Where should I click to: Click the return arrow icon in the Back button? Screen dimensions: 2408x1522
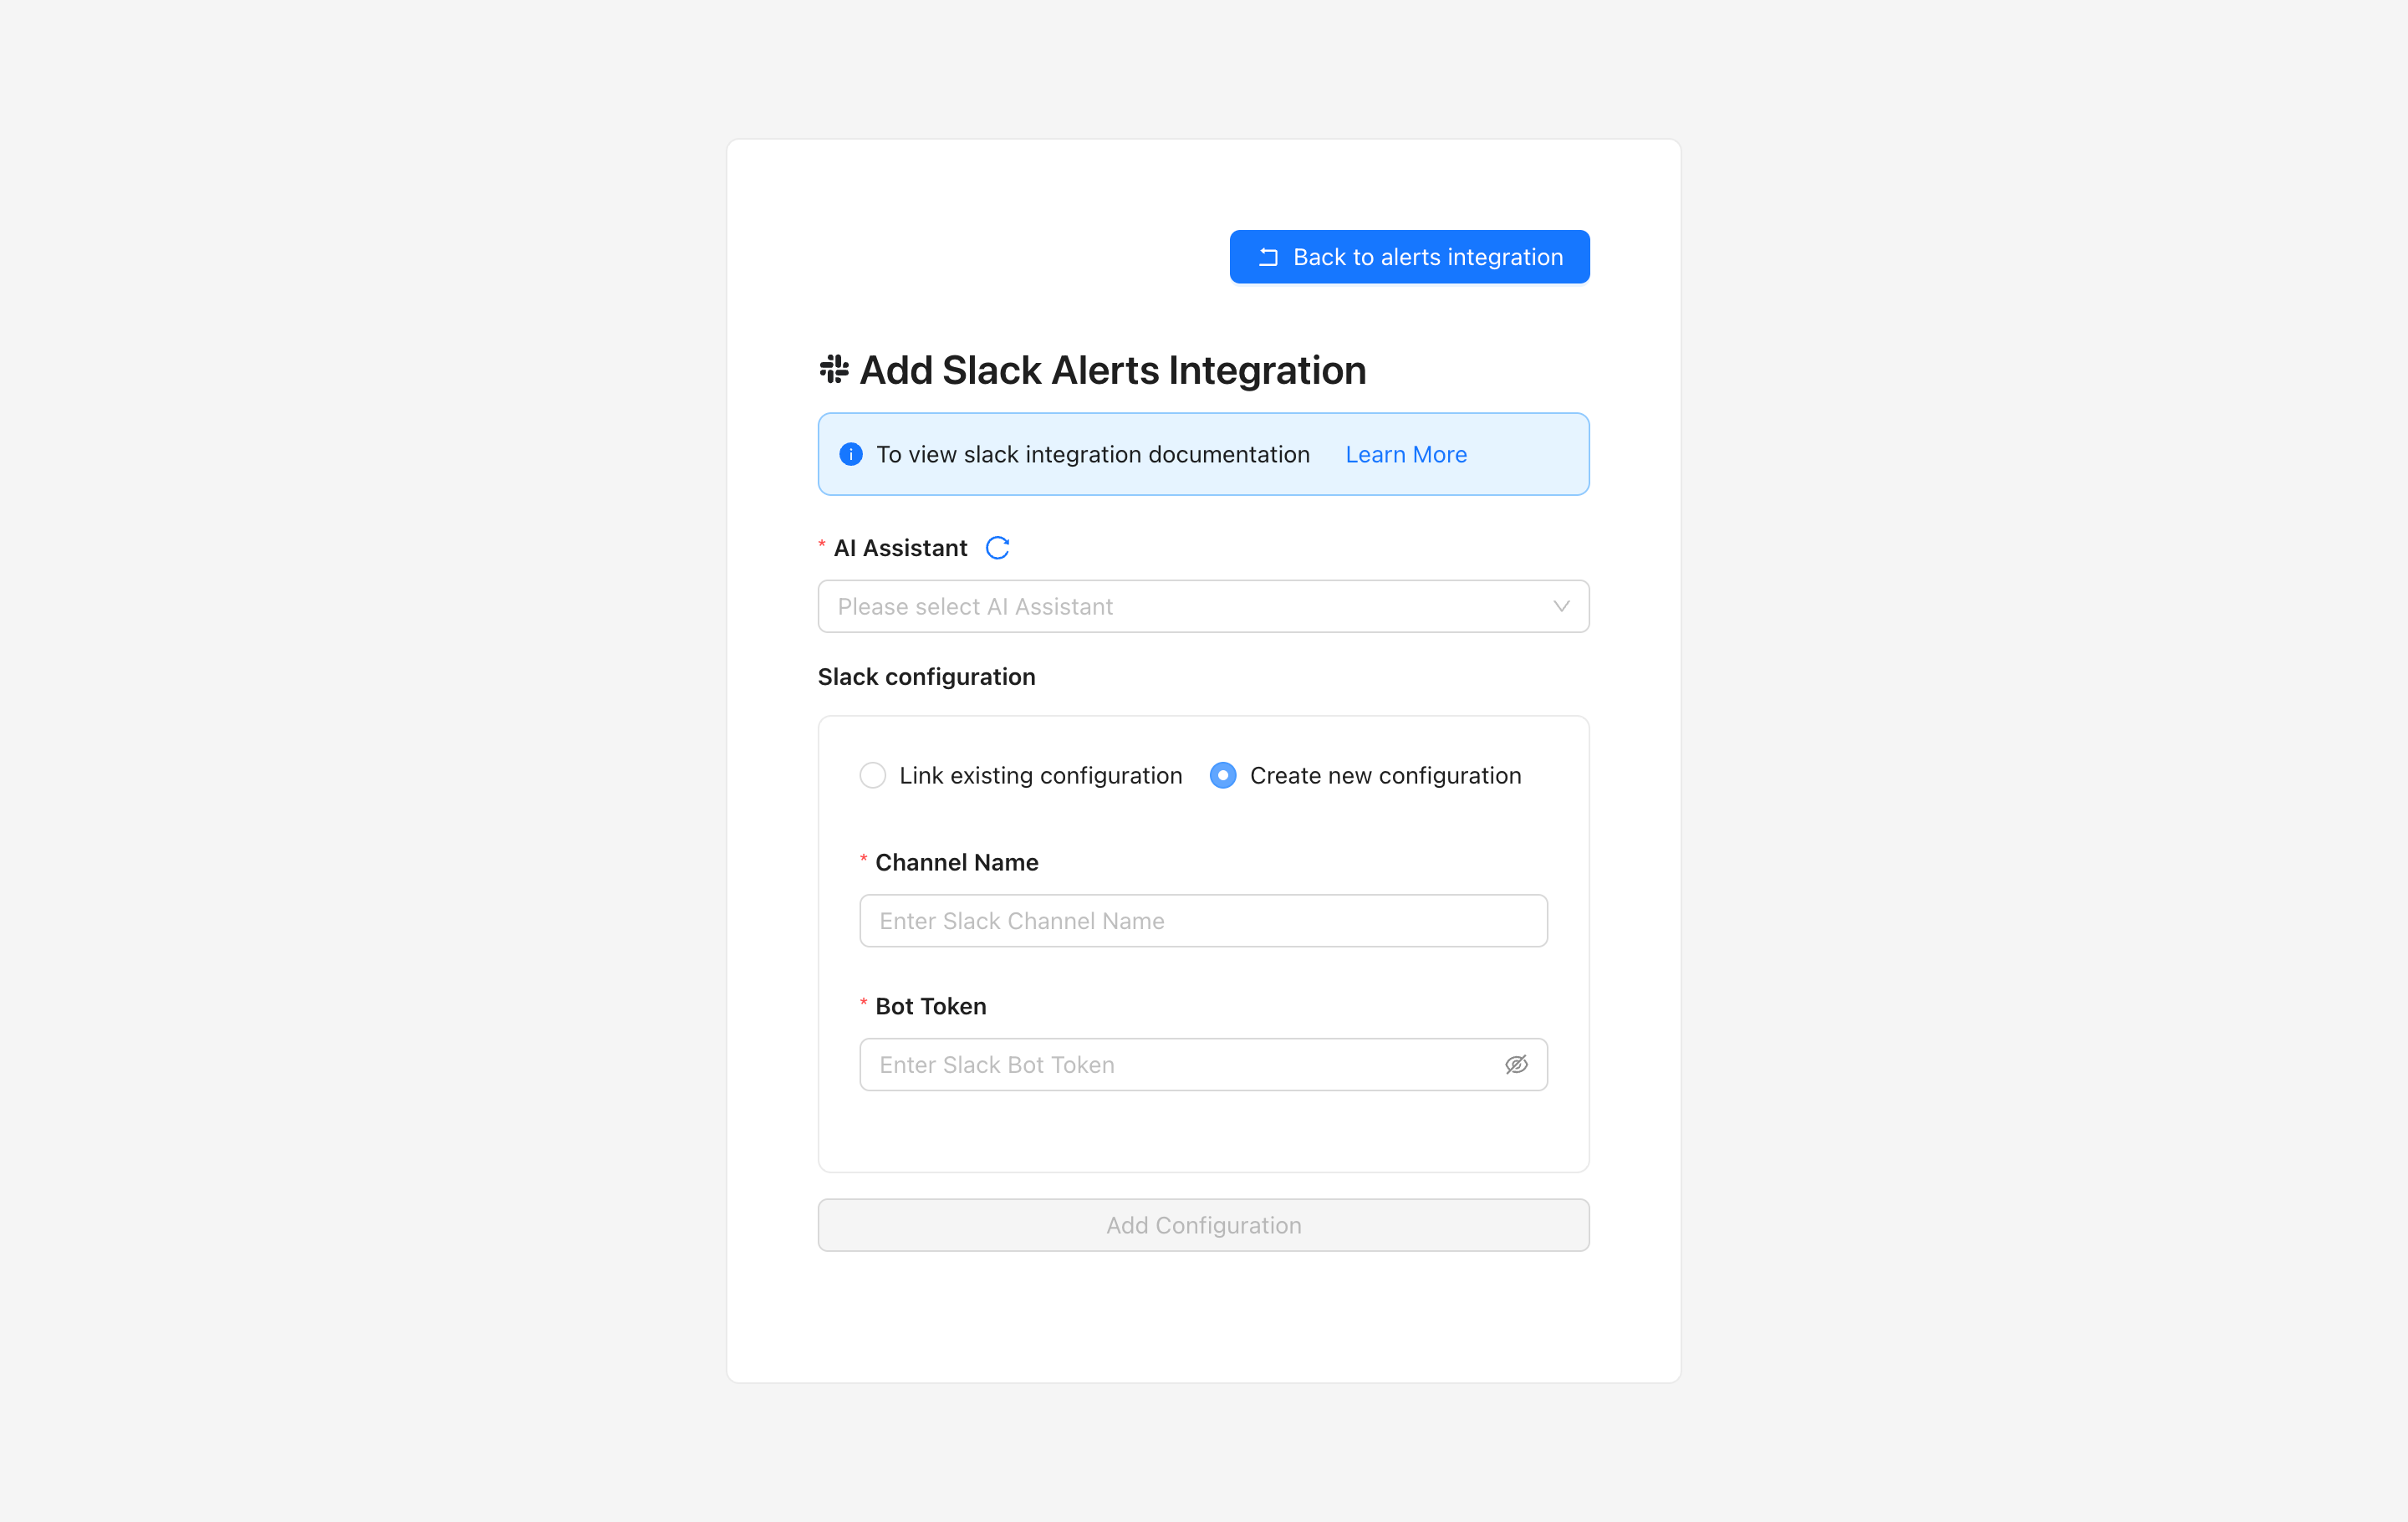click(1268, 258)
